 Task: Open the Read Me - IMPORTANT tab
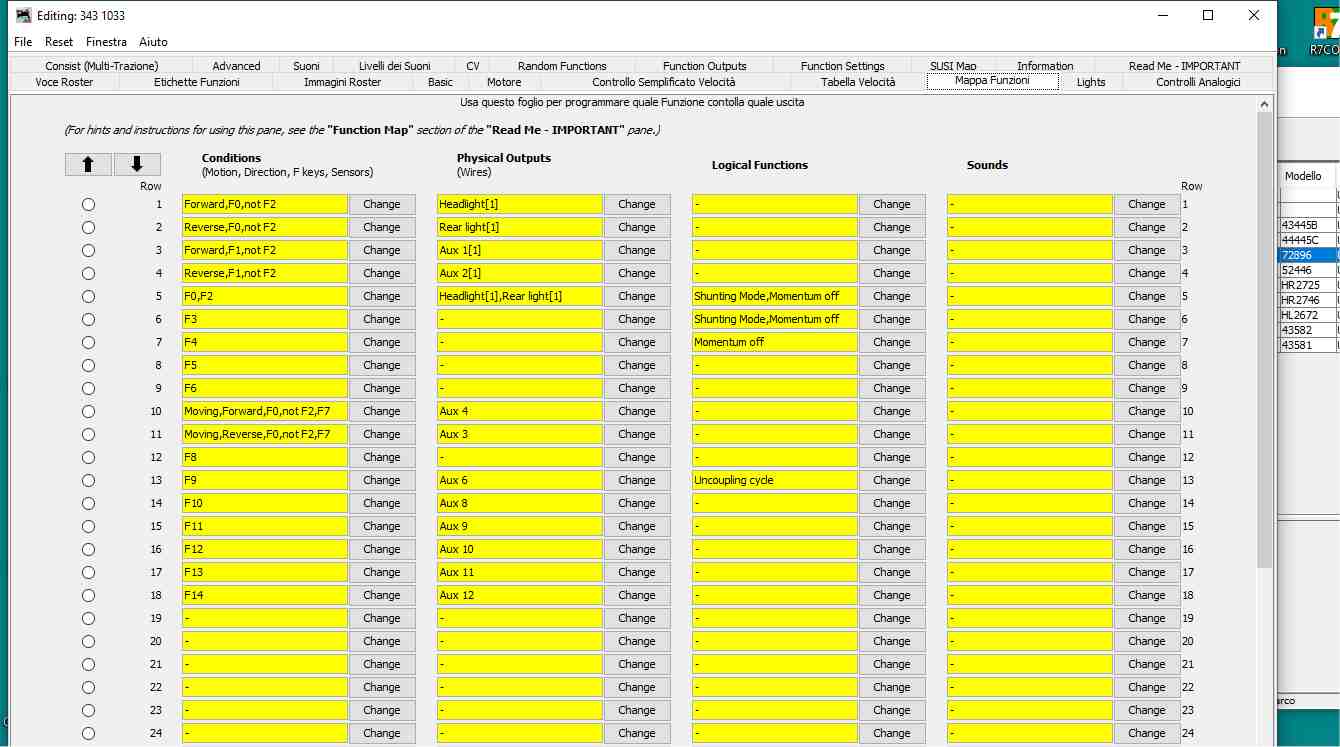tap(1184, 66)
